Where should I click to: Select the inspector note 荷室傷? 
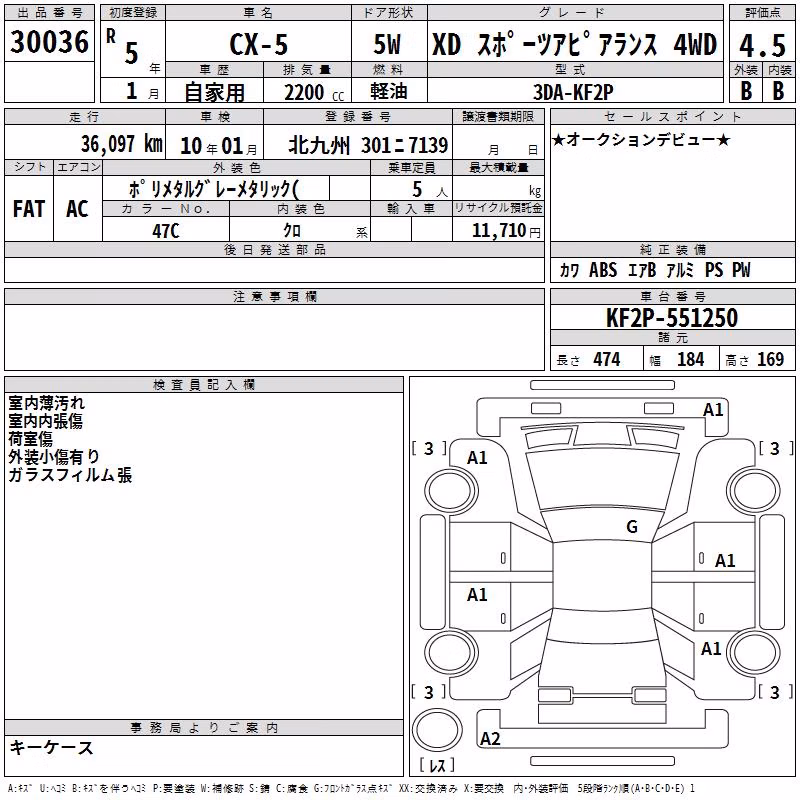click(x=31, y=439)
